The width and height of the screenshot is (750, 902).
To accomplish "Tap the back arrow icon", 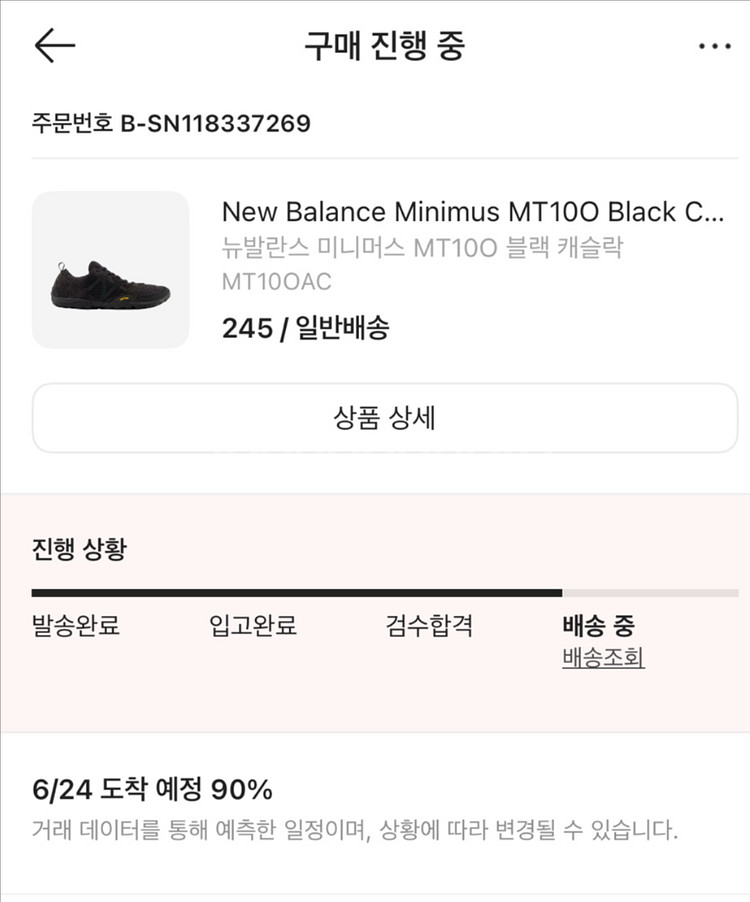I will 55,46.
